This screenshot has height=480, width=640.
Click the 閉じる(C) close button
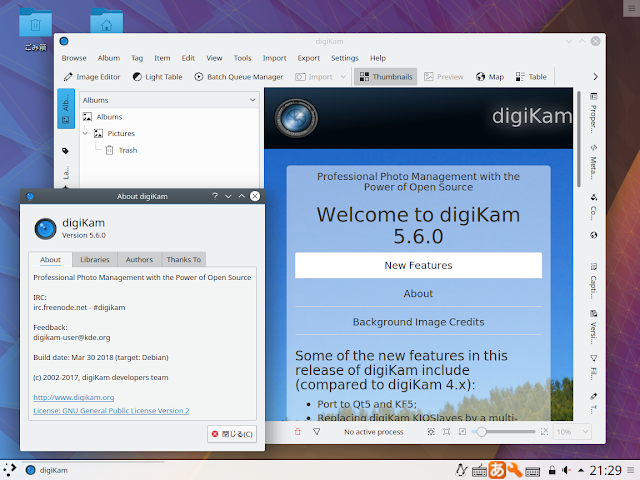click(232, 434)
